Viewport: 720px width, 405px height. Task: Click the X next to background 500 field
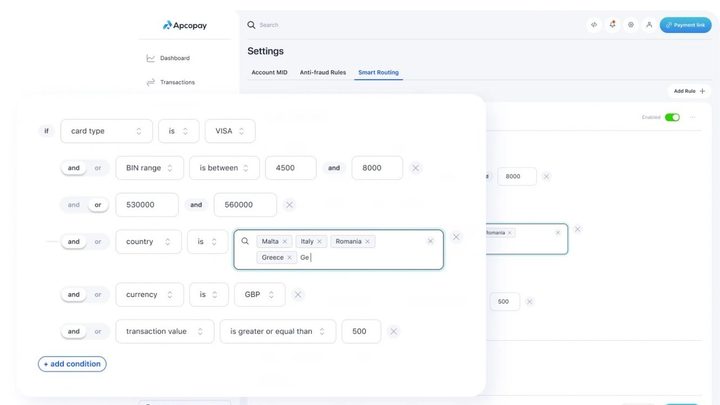(529, 302)
